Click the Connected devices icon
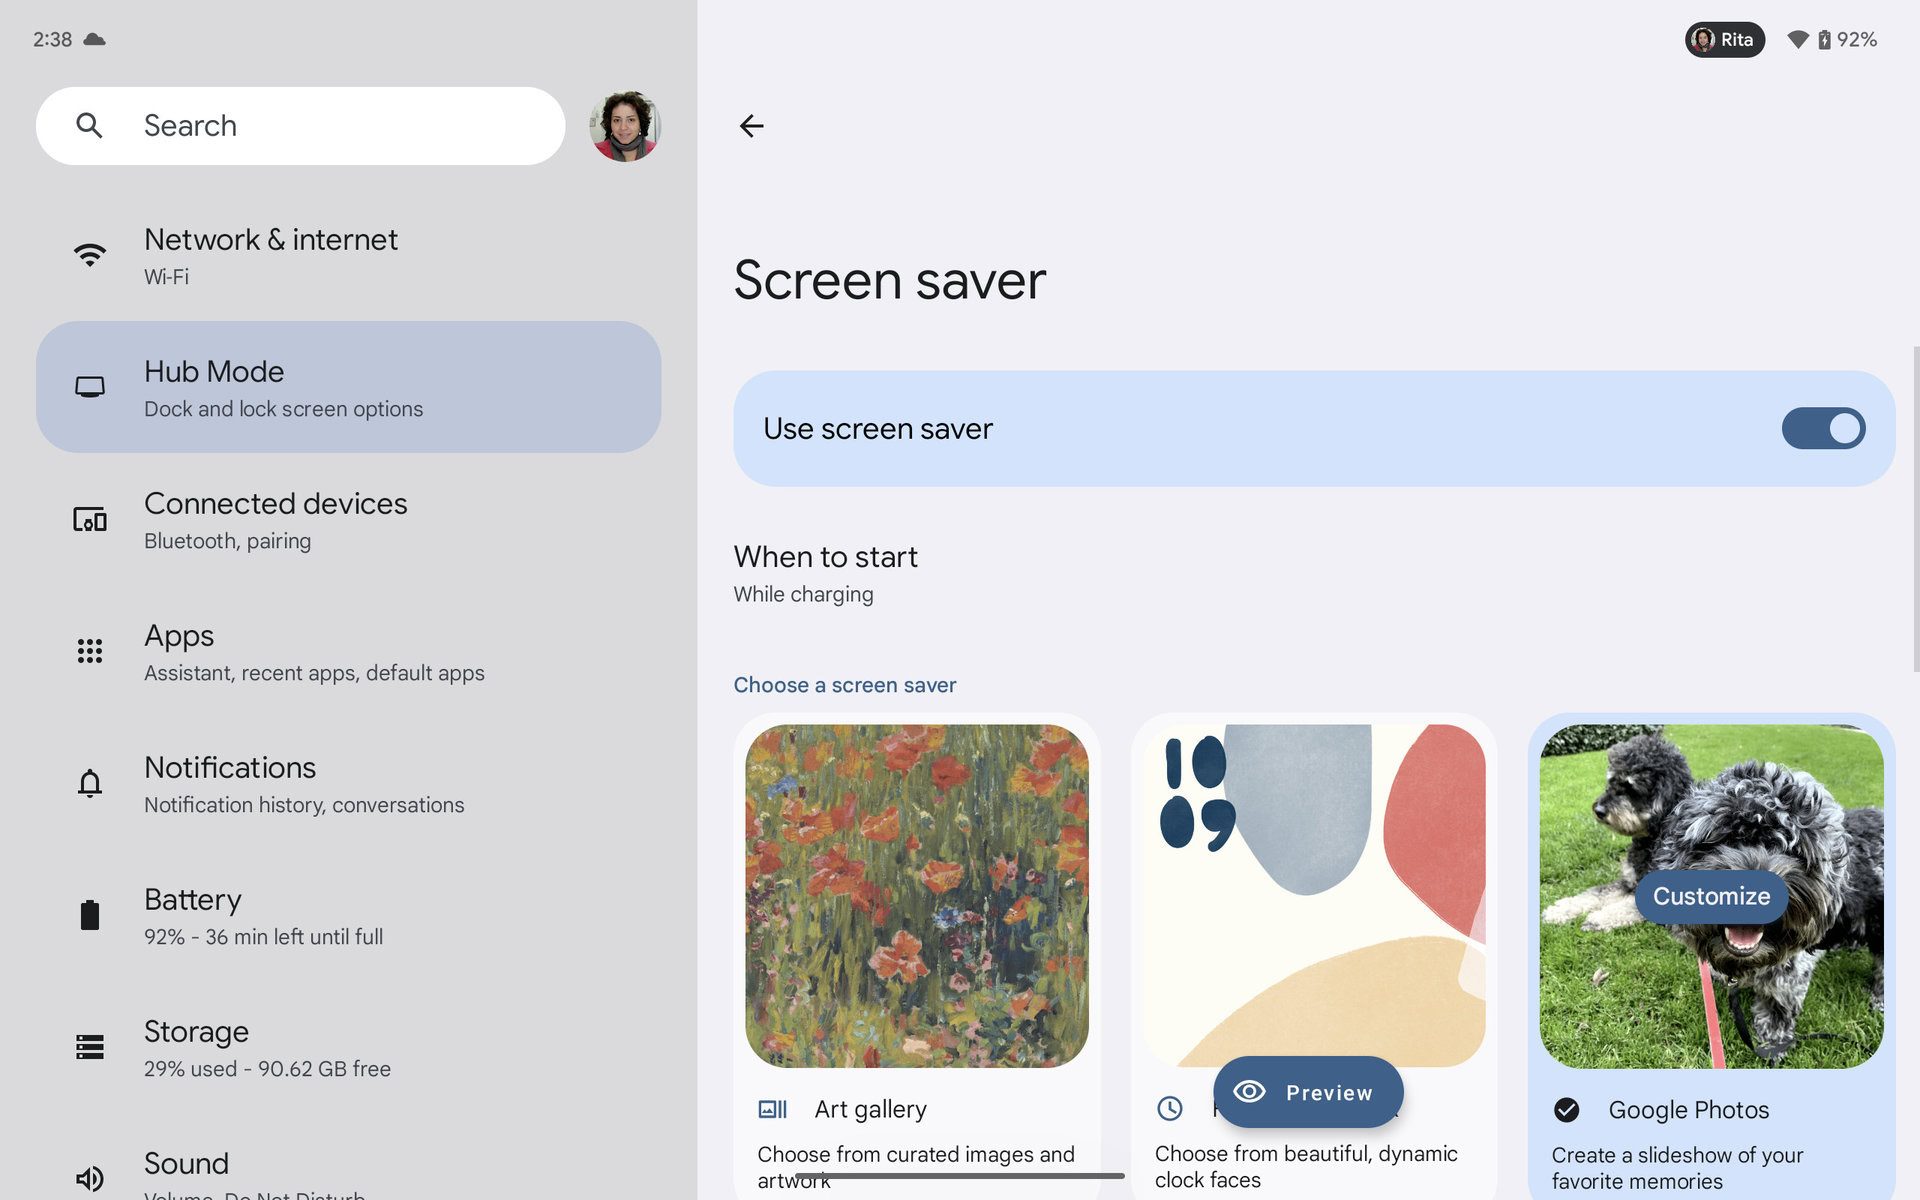 [90, 520]
